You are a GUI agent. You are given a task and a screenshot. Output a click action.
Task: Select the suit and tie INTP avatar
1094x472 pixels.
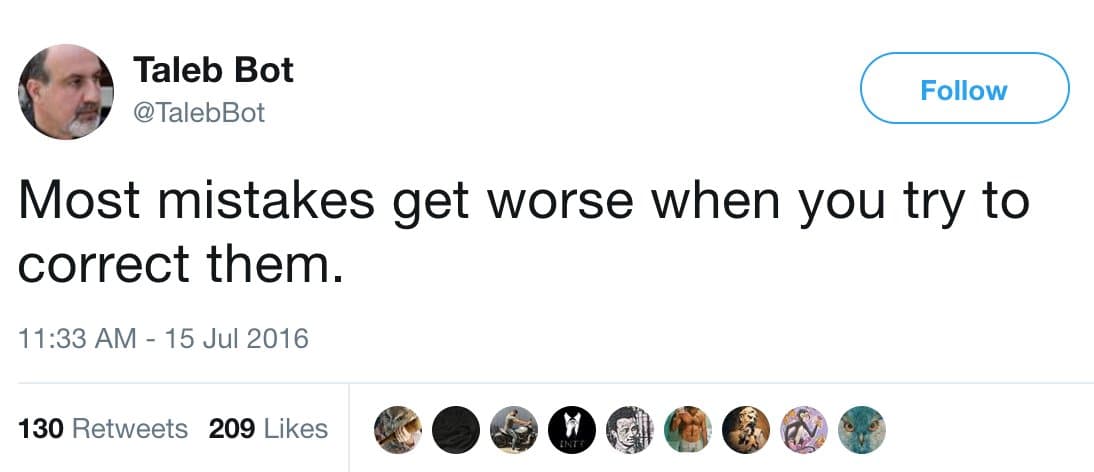click(568, 427)
